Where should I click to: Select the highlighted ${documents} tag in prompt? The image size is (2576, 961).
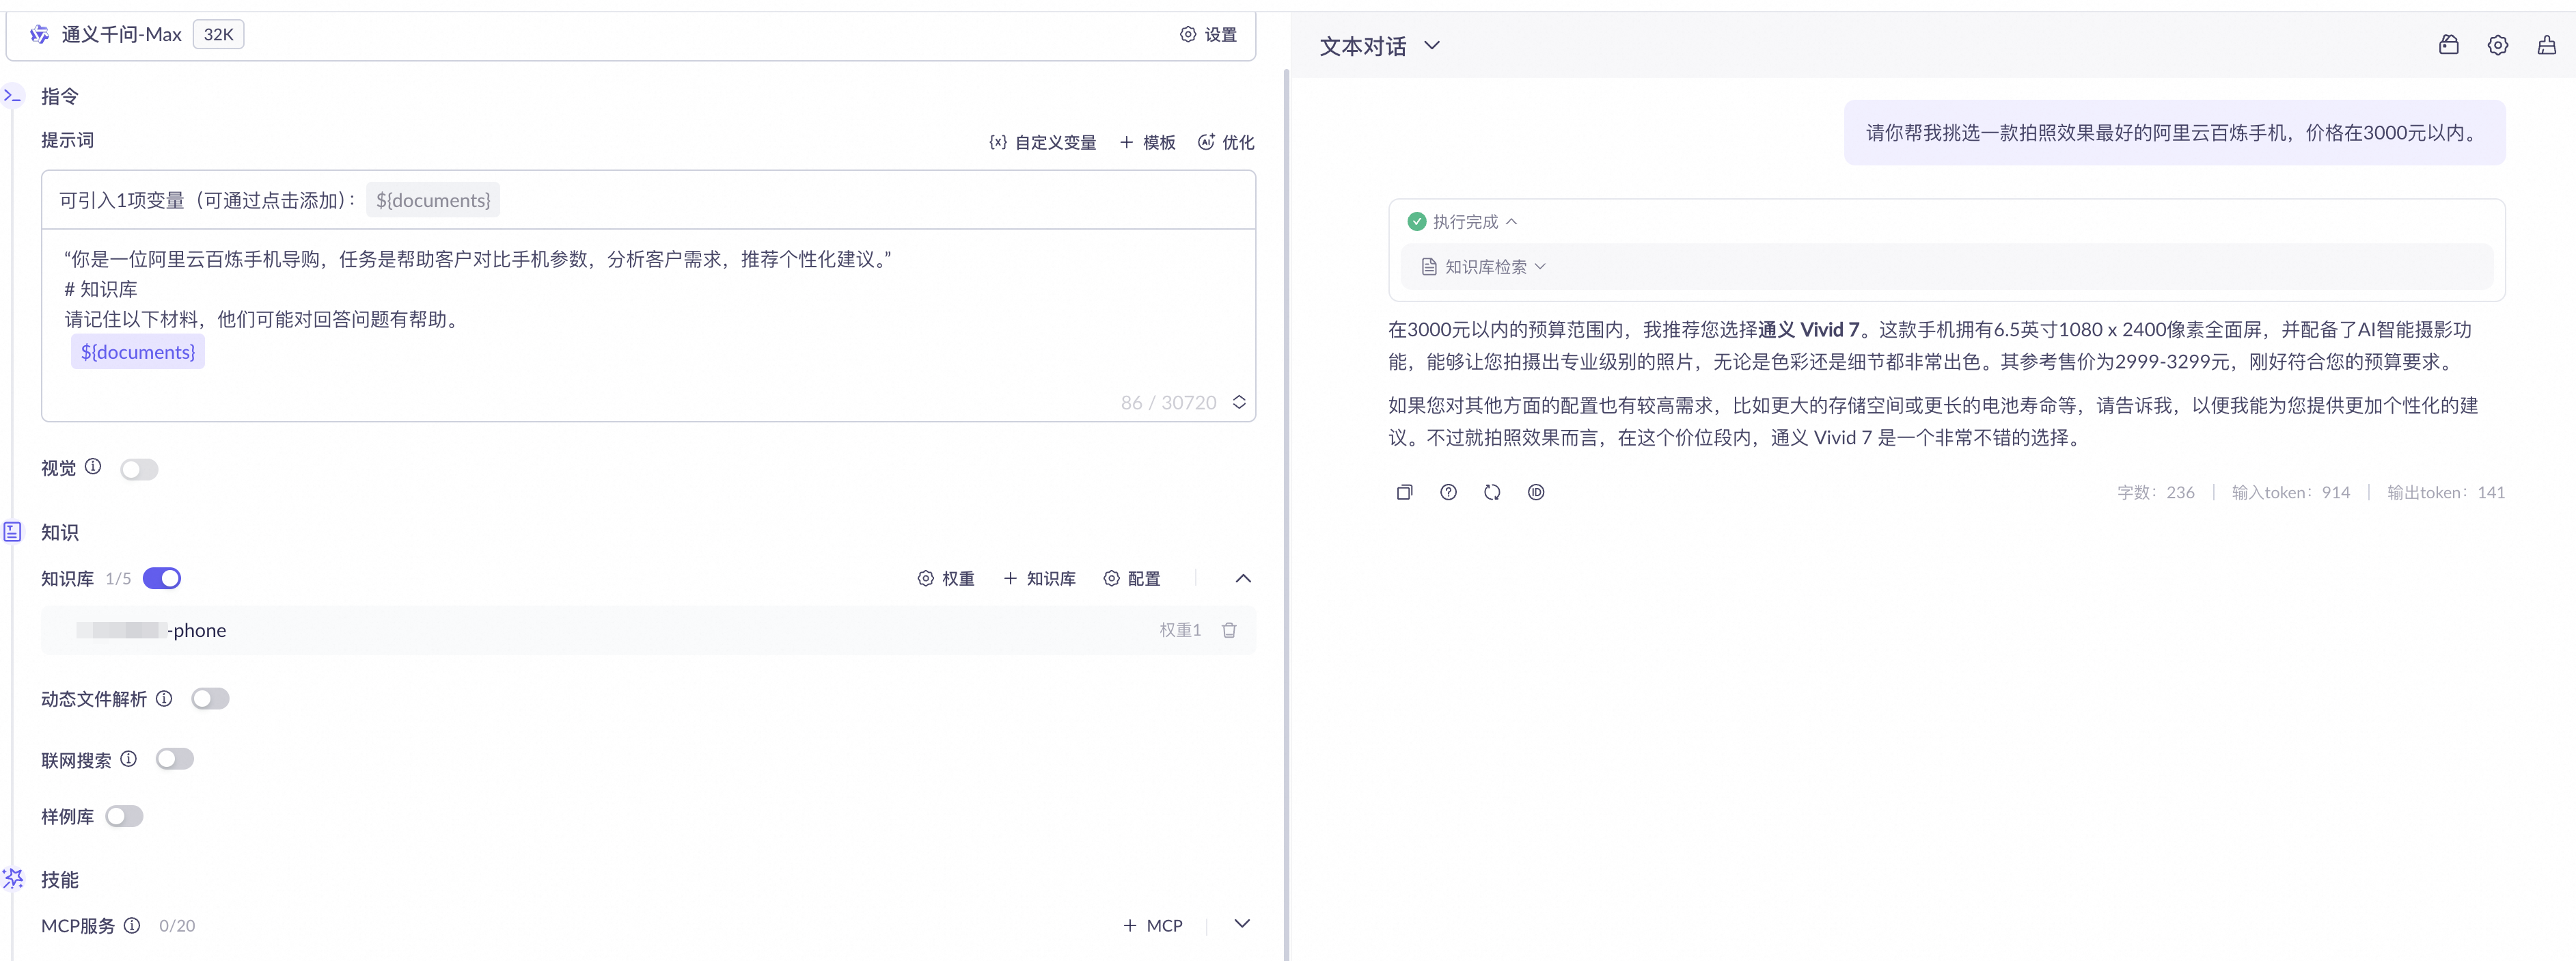coord(138,352)
